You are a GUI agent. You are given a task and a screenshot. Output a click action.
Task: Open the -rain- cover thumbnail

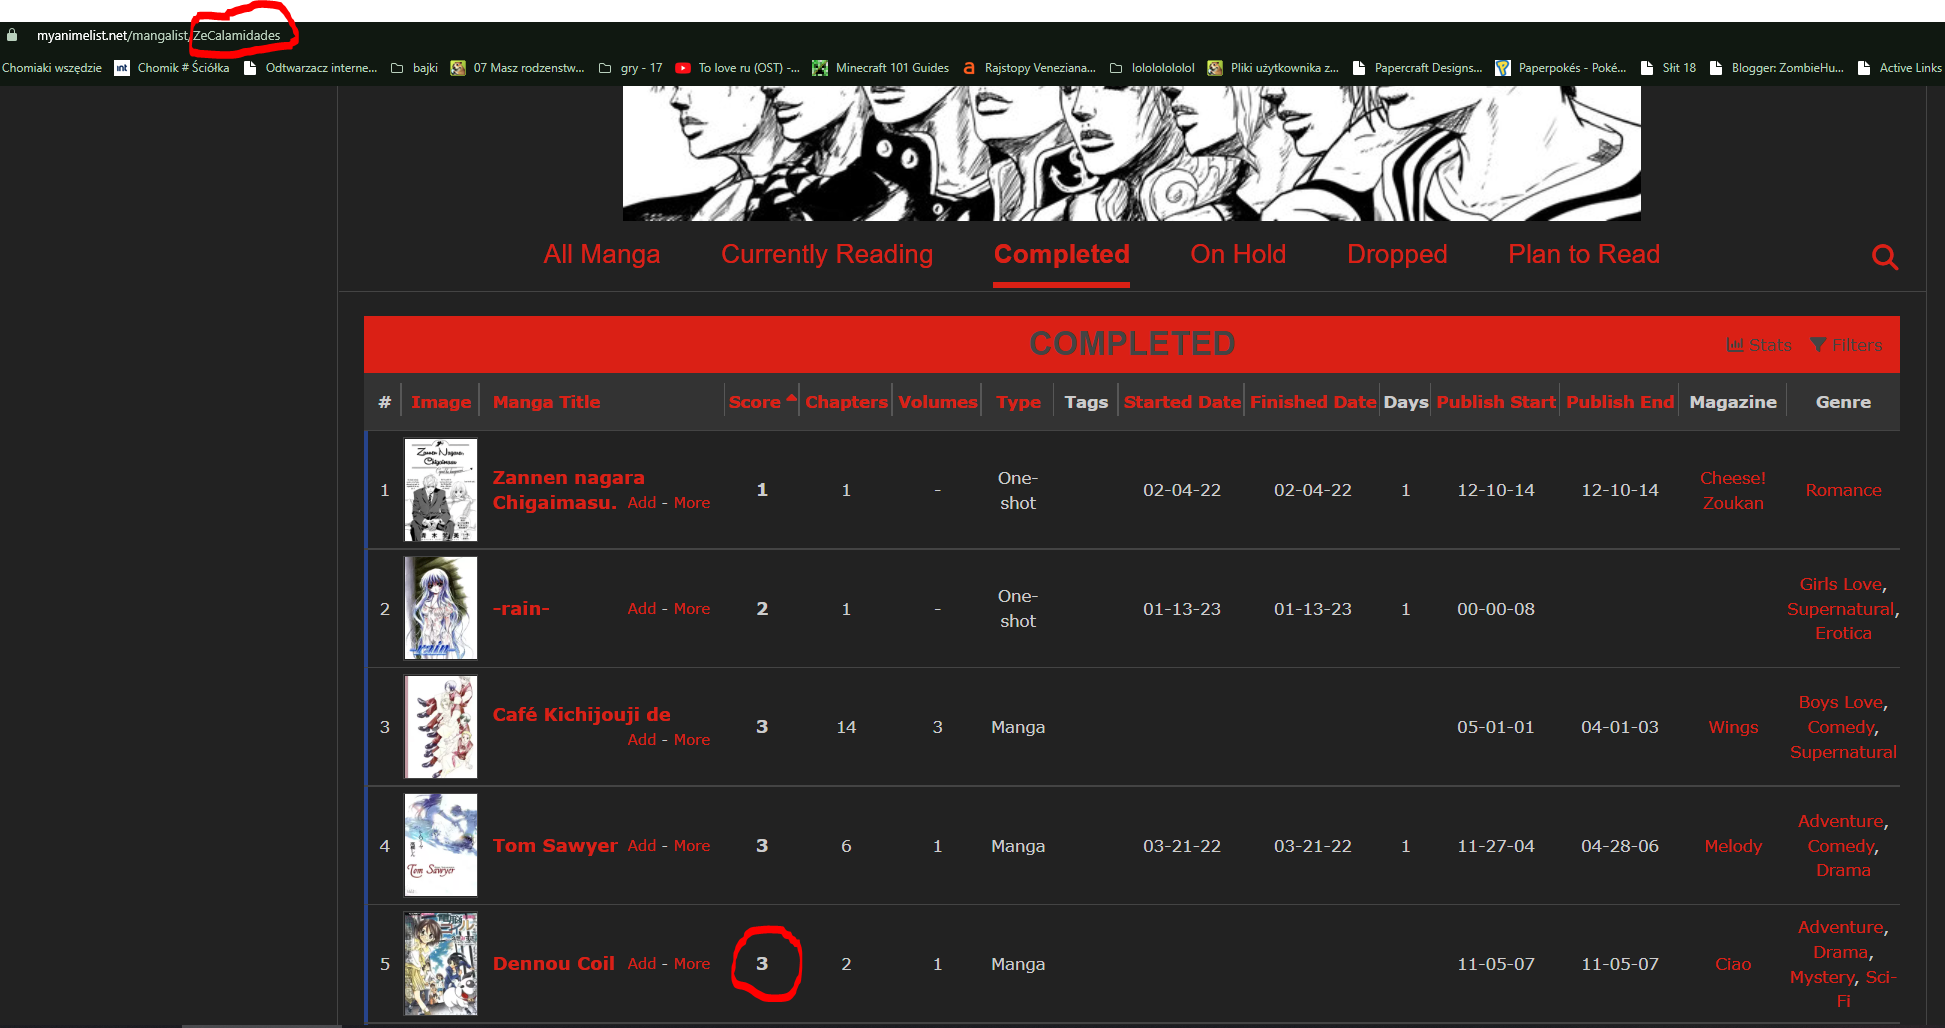(441, 608)
